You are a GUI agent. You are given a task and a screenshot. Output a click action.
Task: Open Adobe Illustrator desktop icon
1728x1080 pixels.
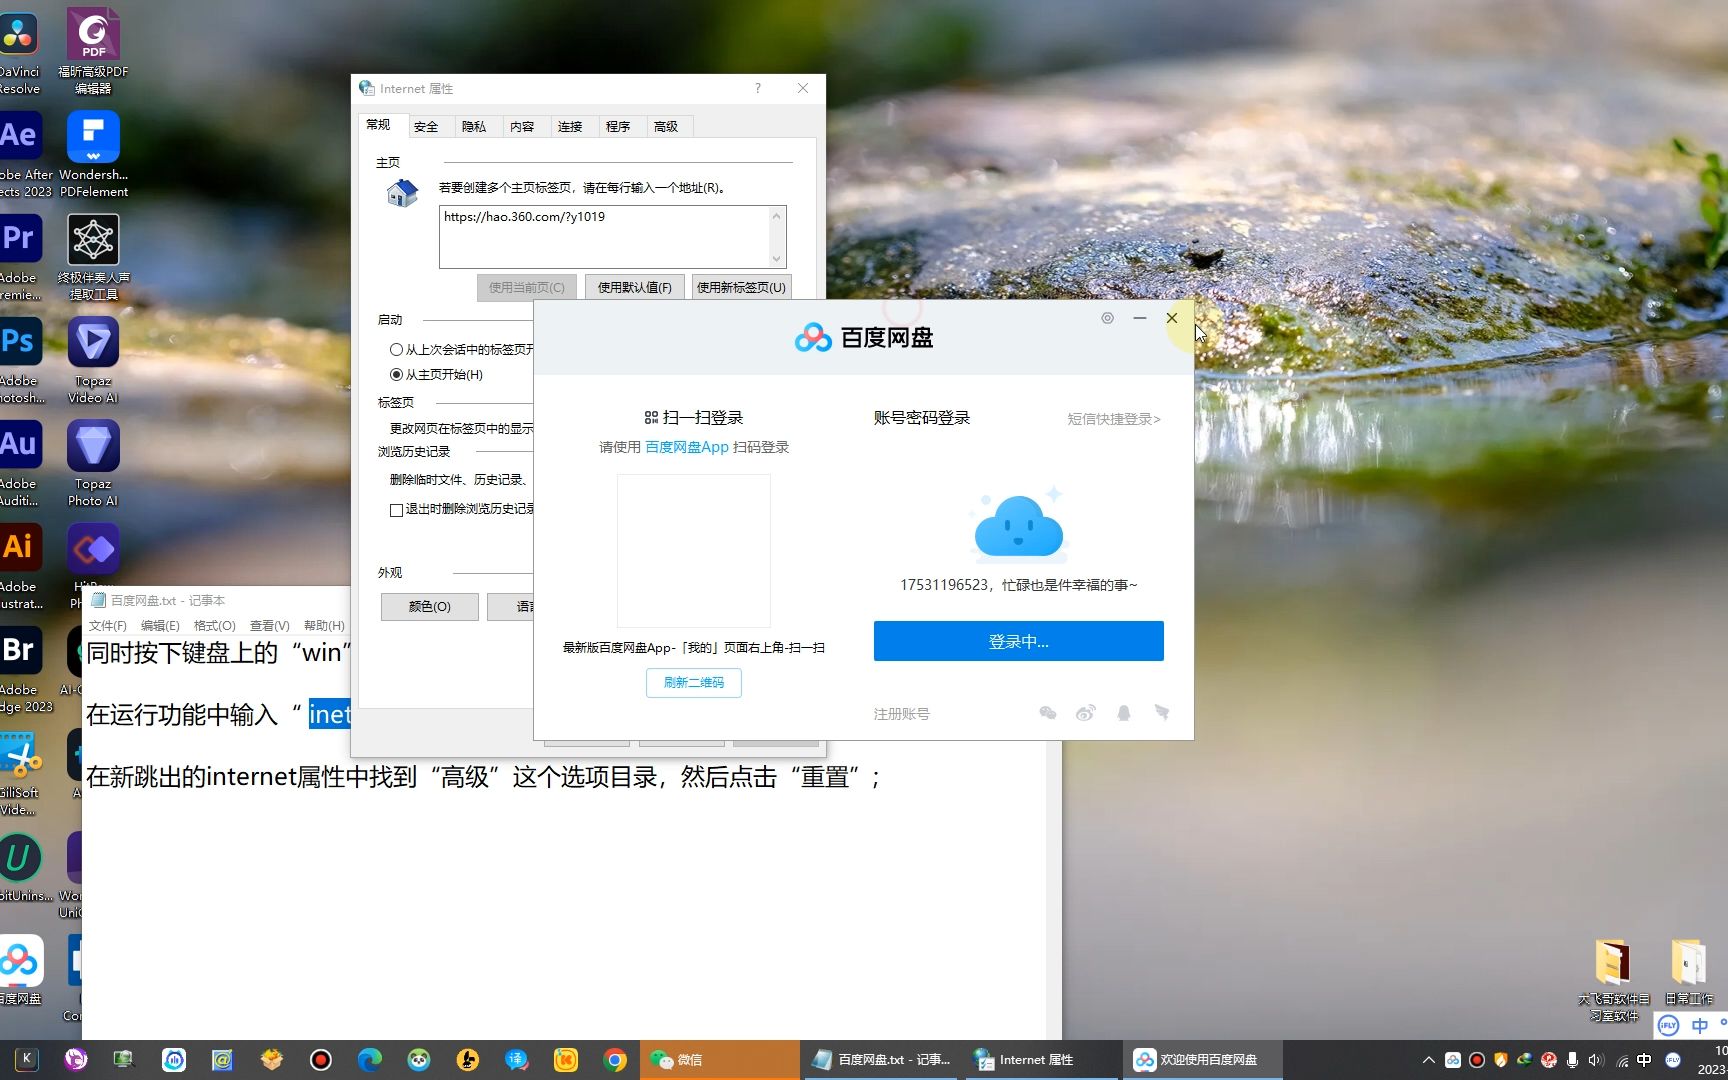20,566
